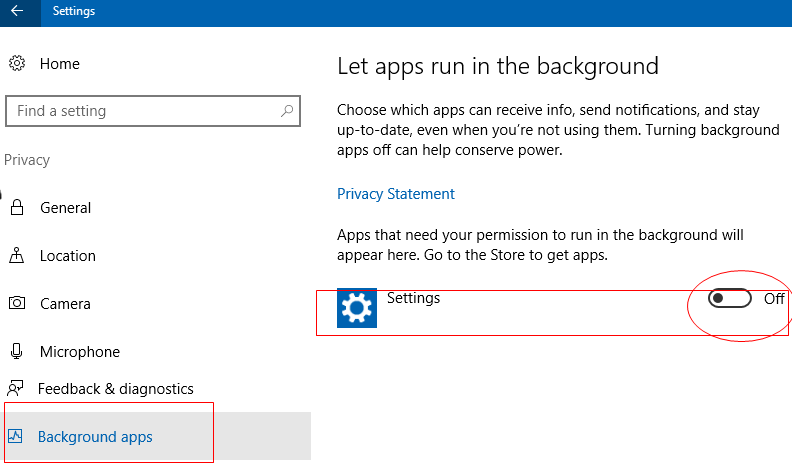Click the Find a setting search box
The height and width of the screenshot is (475, 802).
[x=153, y=111]
